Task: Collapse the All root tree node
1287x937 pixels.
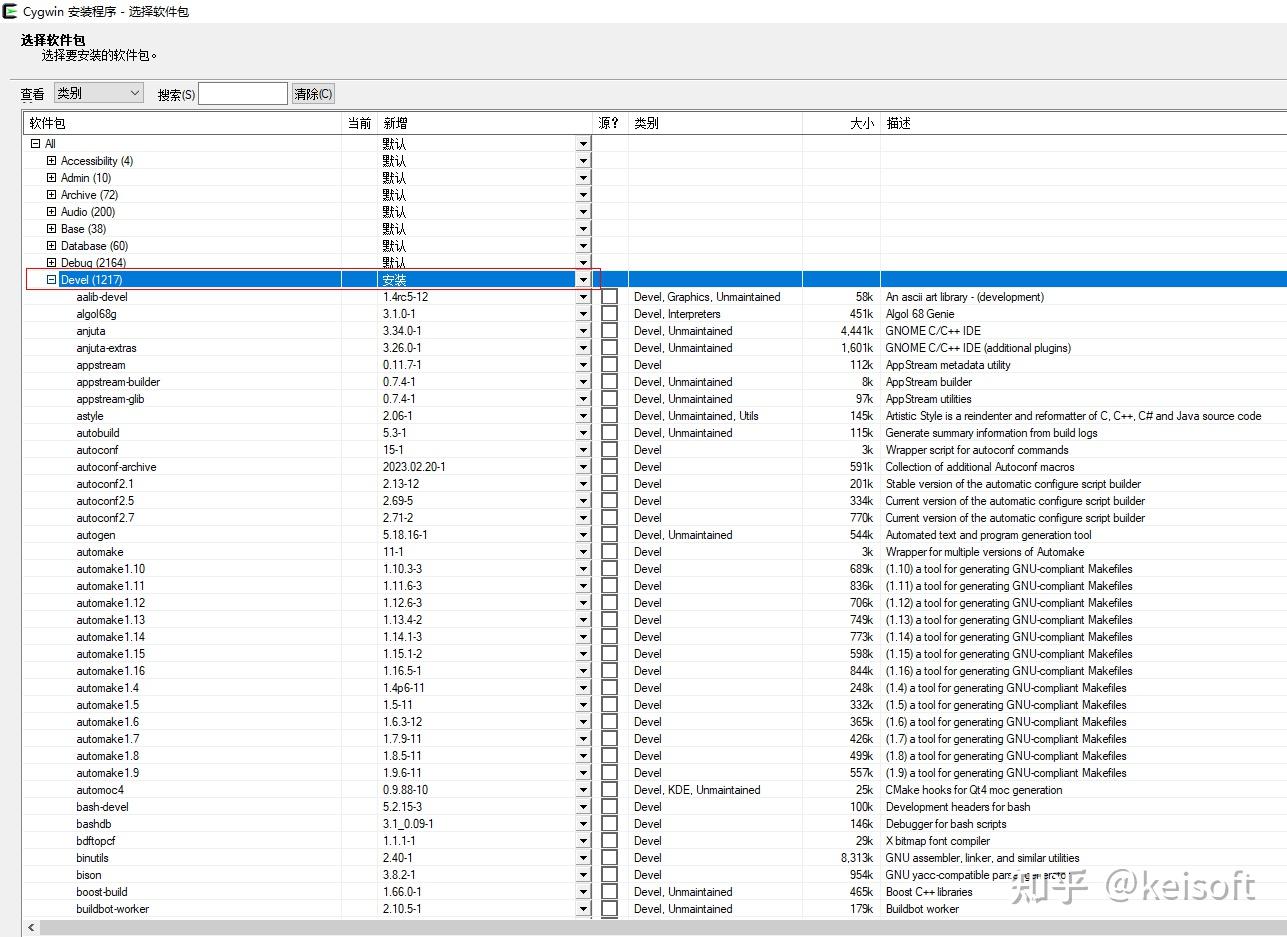Action: [x=36, y=144]
